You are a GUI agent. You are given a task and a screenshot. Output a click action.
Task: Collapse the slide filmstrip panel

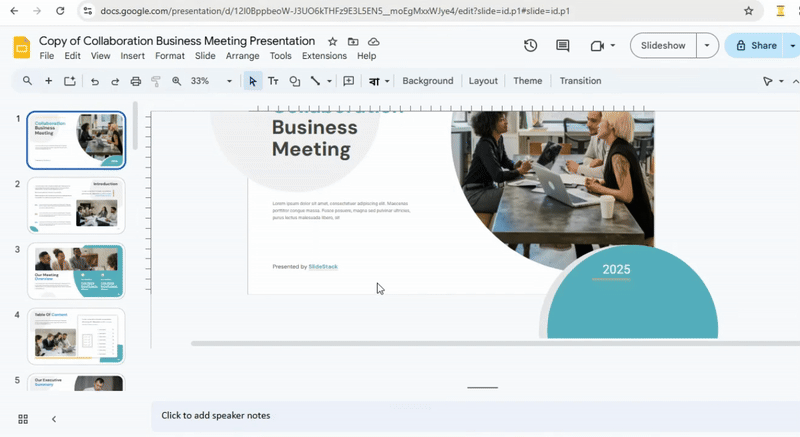(54, 419)
